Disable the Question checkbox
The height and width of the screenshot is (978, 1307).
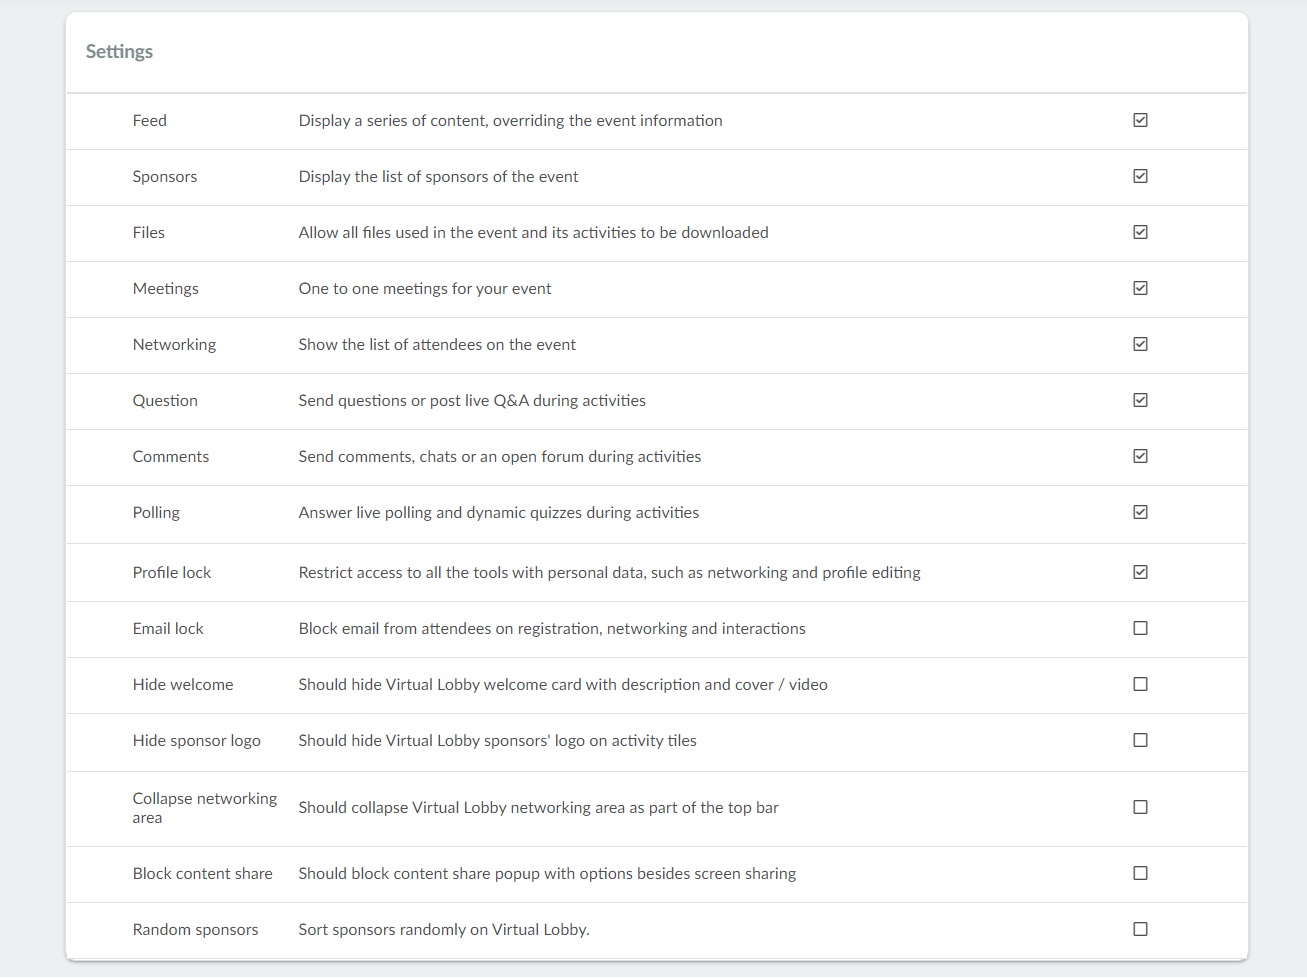(x=1140, y=400)
